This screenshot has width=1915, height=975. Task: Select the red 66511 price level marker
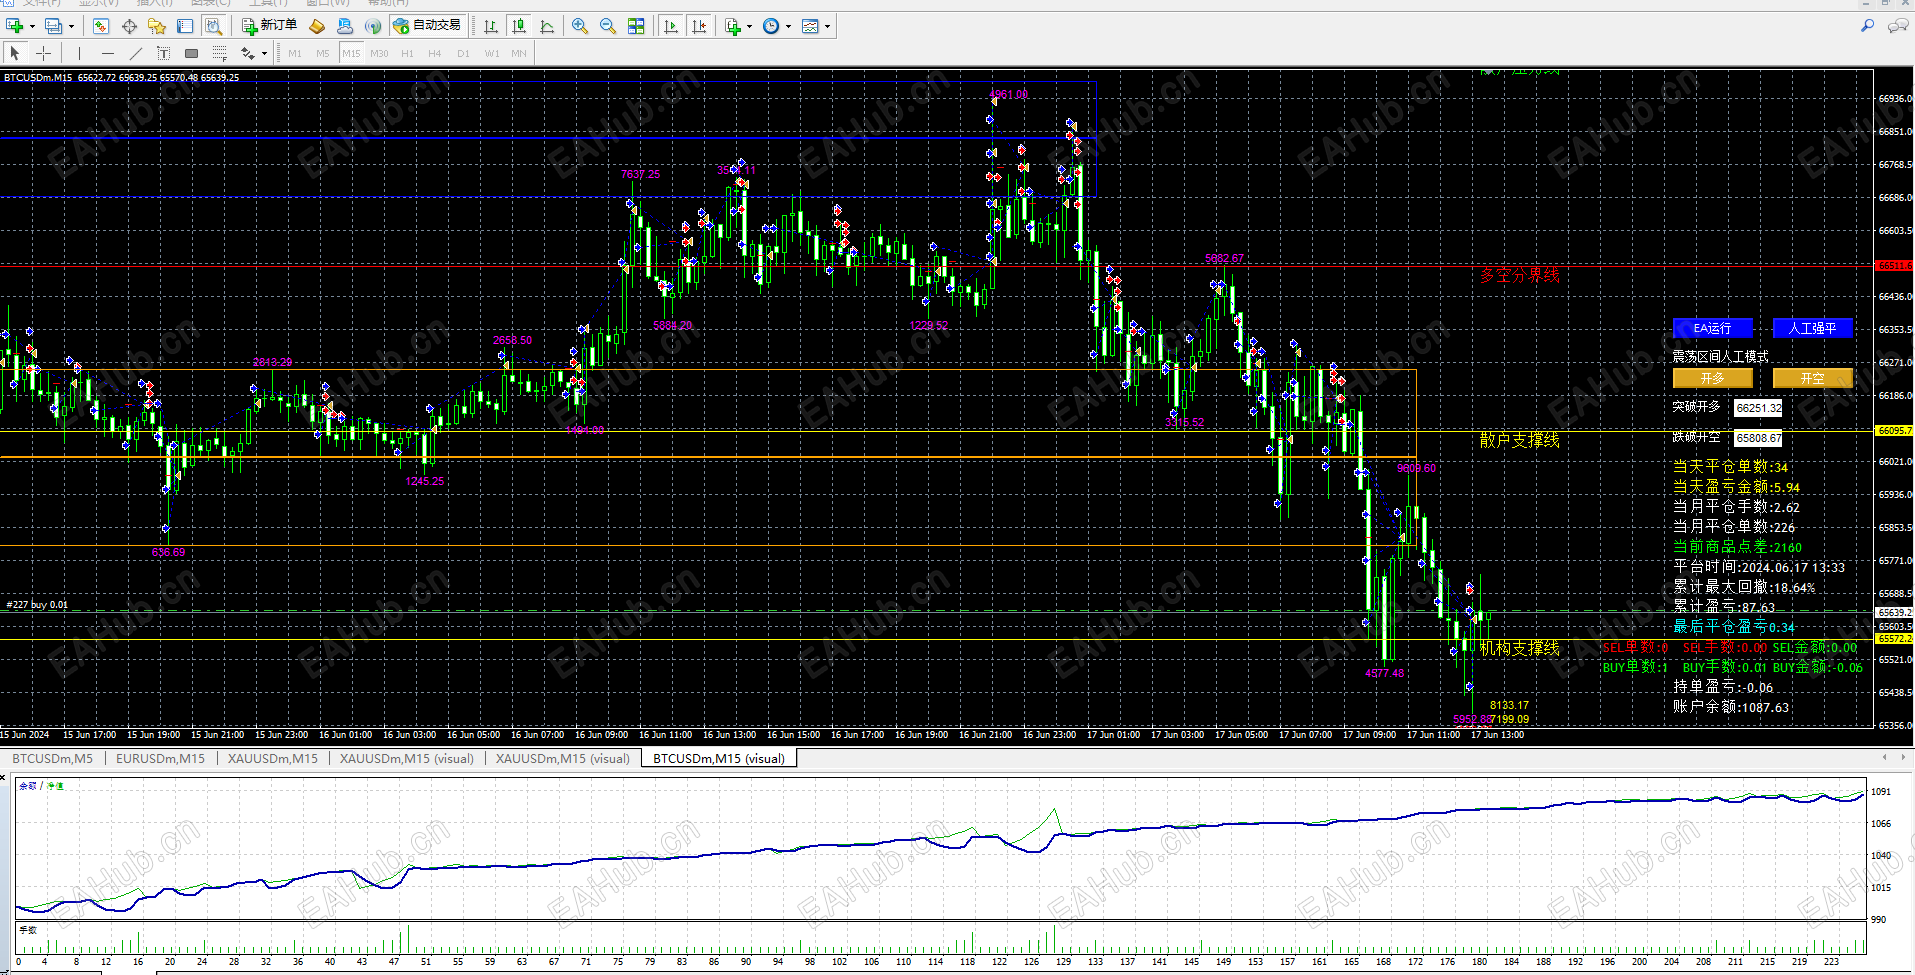point(1894,266)
